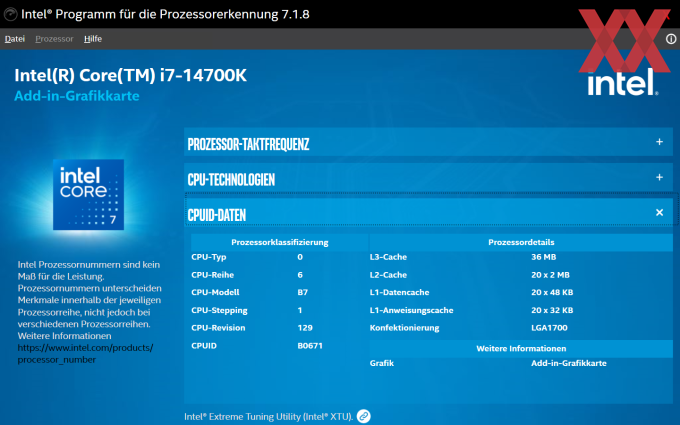Open the intel.com processor_number link
The width and height of the screenshot is (680, 425).
point(85,353)
